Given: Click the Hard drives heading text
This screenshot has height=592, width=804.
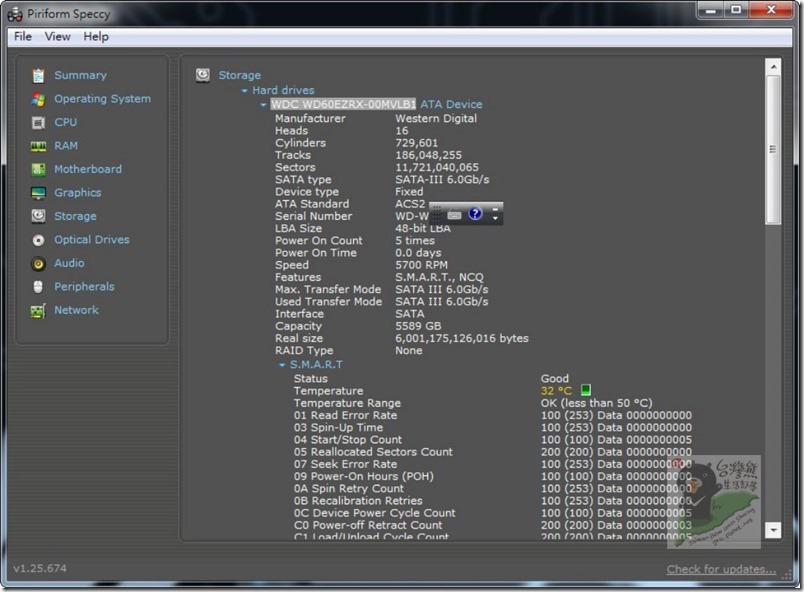Looking at the screenshot, I should [x=283, y=90].
